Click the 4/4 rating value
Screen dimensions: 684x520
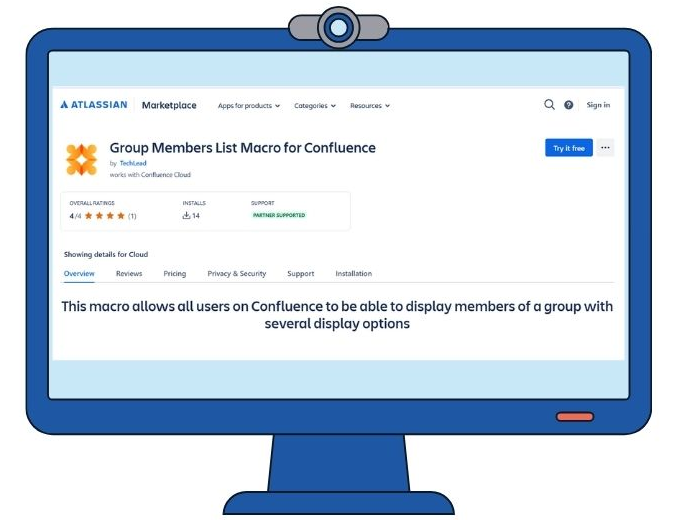pyautogui.click(x=75, y=216)
